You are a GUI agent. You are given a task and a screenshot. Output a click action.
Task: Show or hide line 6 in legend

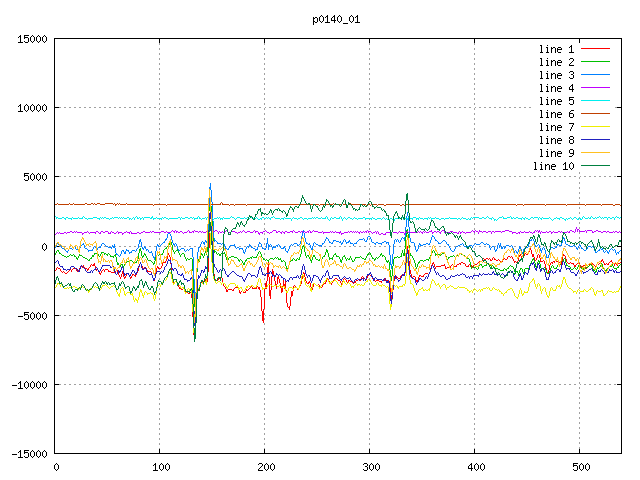point(556,114)
